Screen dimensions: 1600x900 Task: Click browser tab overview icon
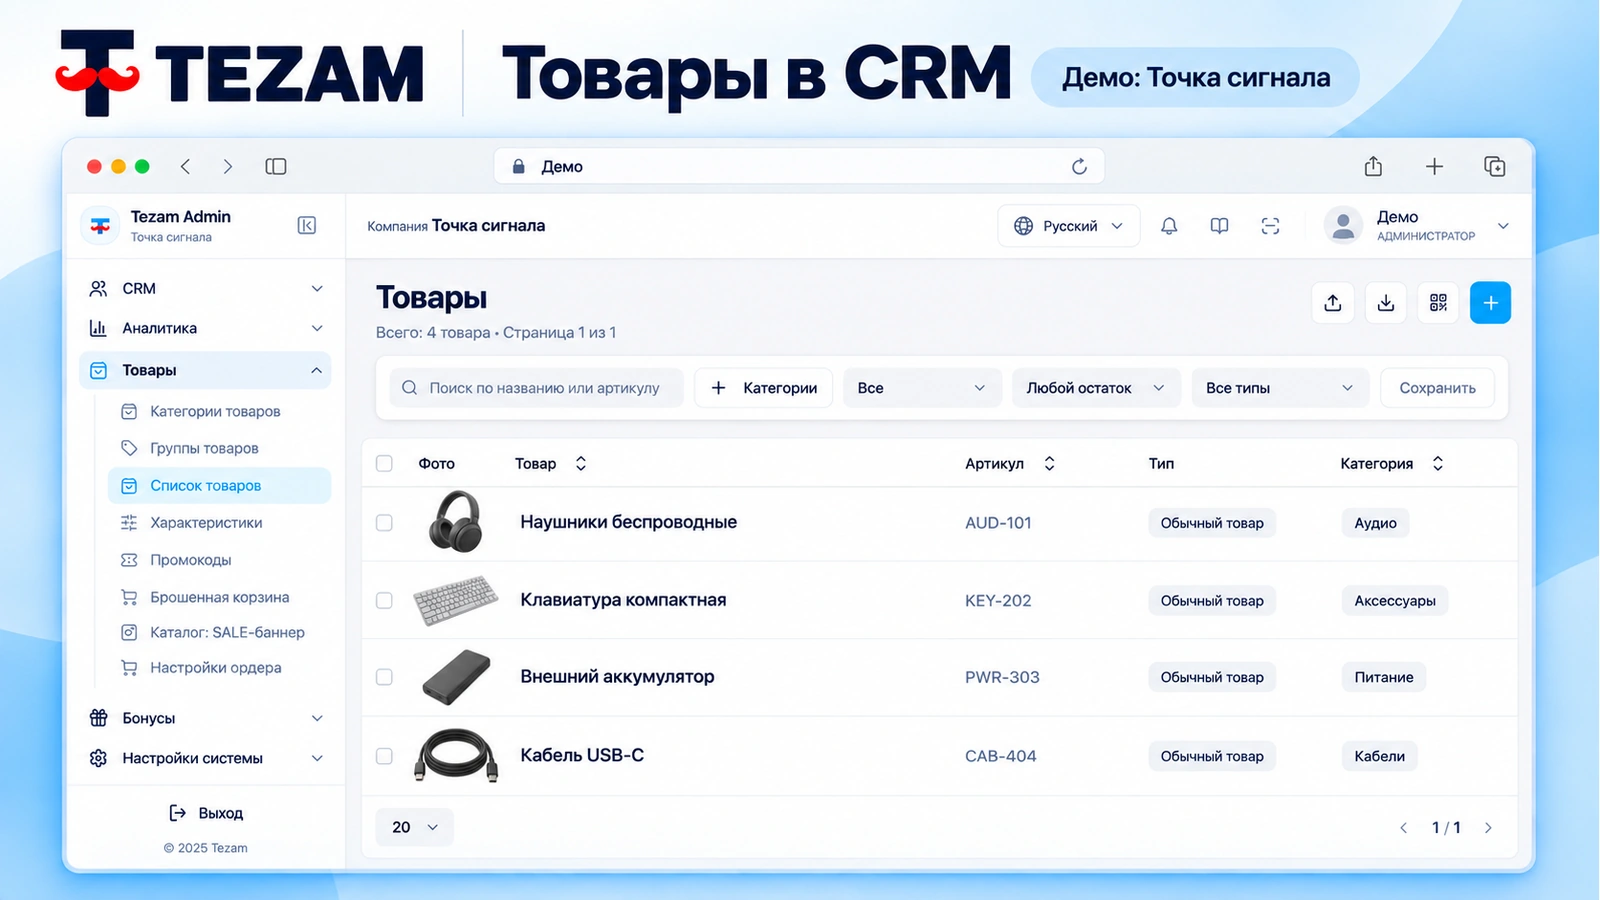click(1495, 166)
